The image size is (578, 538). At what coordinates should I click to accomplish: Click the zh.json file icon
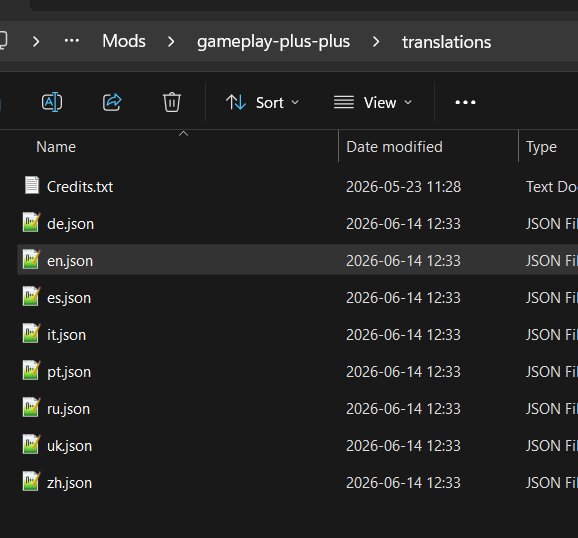tap(31, 481)
